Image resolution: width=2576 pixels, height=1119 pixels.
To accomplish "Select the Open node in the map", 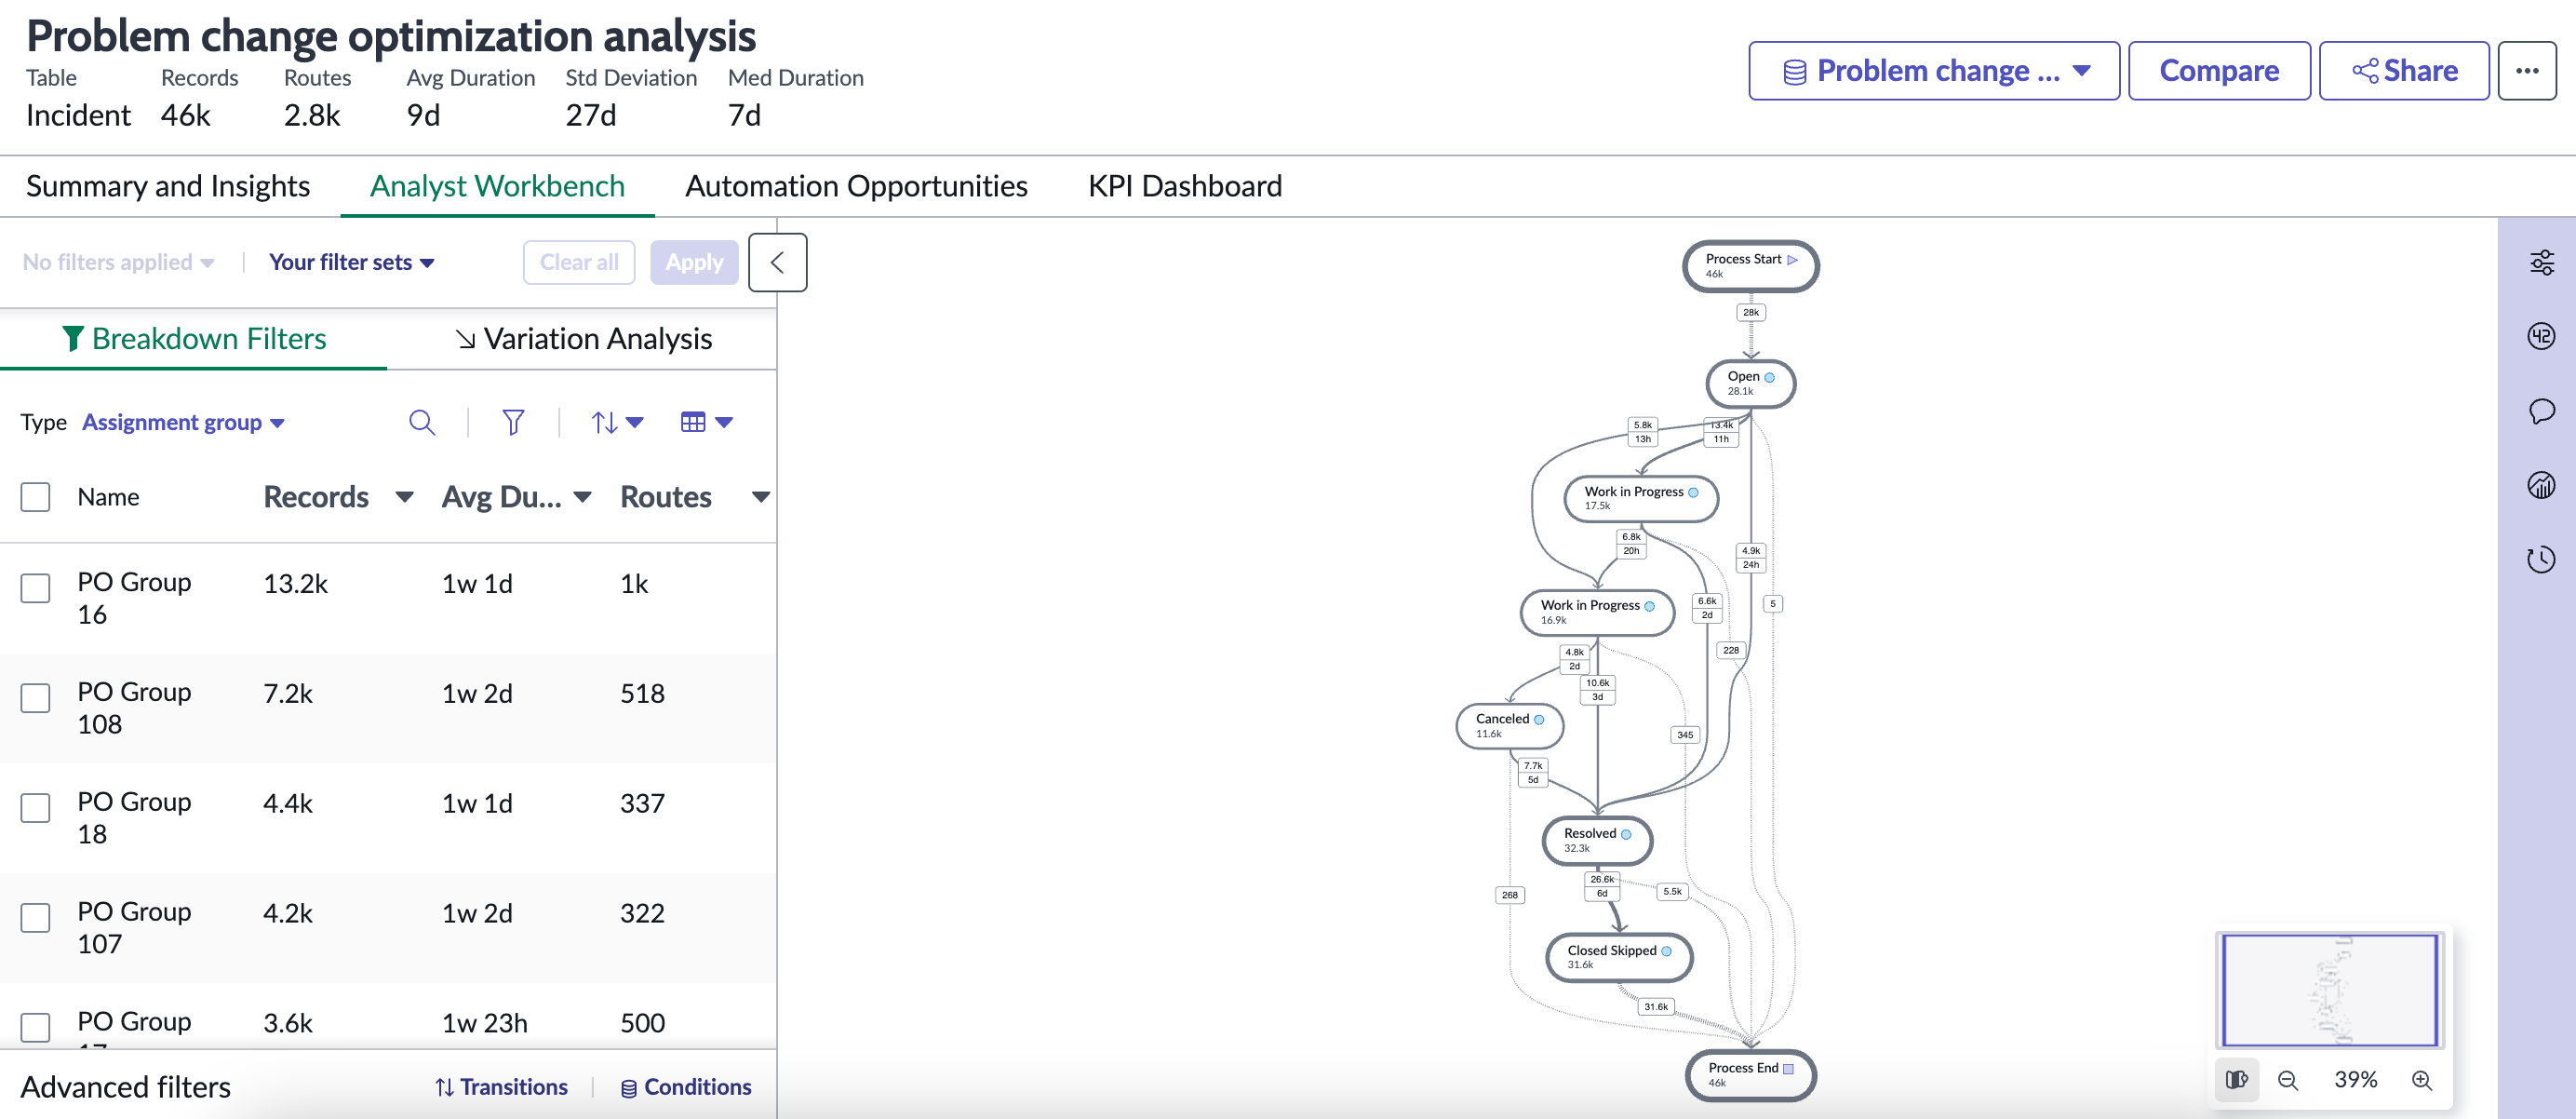I will coord(1750,384).
